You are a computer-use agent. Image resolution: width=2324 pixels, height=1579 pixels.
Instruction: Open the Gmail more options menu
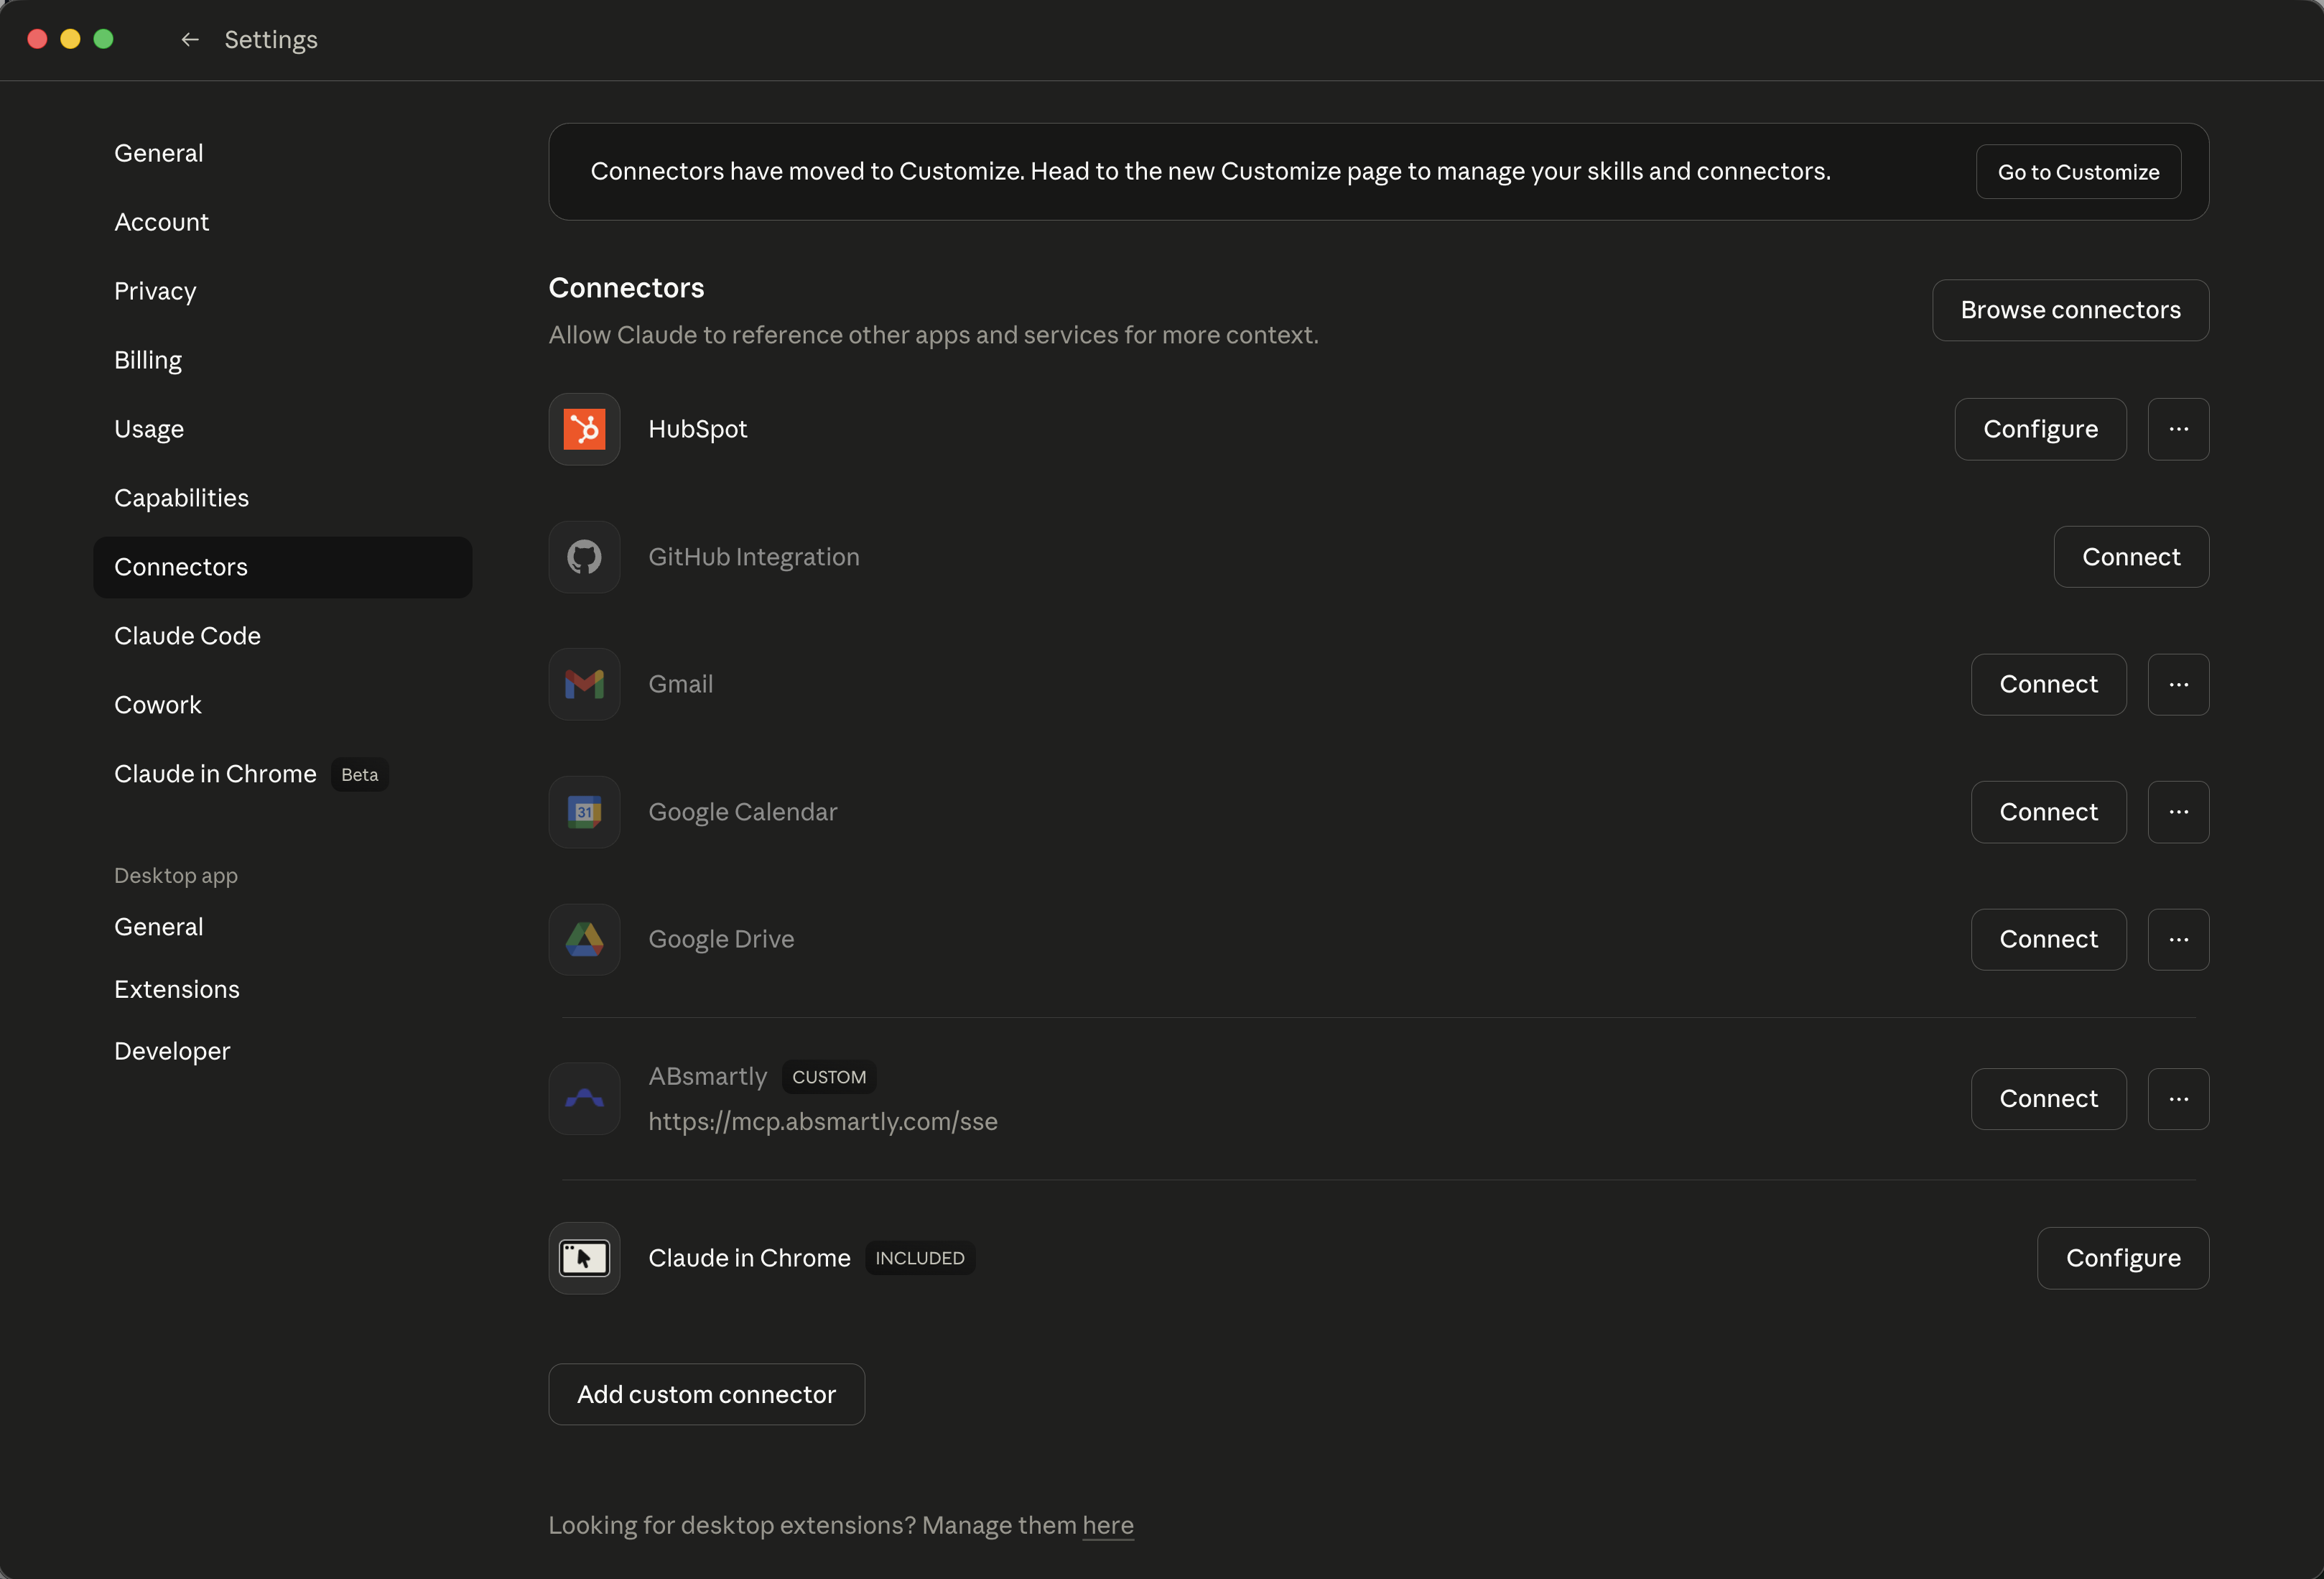click(x=2178, y=684)
